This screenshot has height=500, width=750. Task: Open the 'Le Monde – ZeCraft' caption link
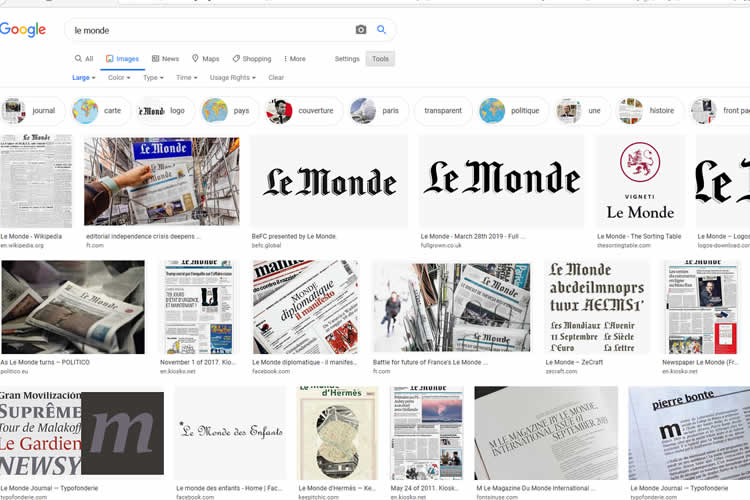click(574, 362)
